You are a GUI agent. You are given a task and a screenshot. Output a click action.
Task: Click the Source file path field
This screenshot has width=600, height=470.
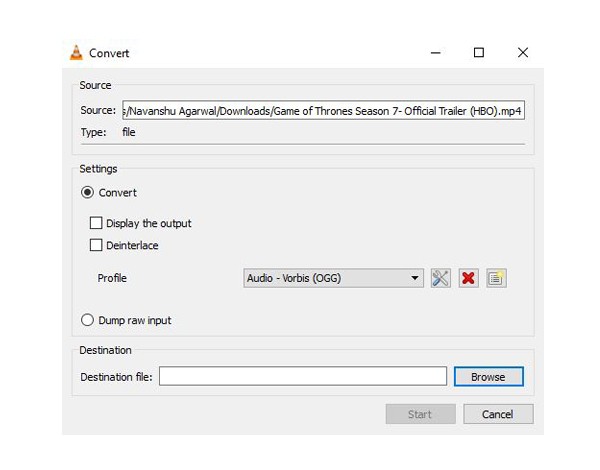[322, 111]
